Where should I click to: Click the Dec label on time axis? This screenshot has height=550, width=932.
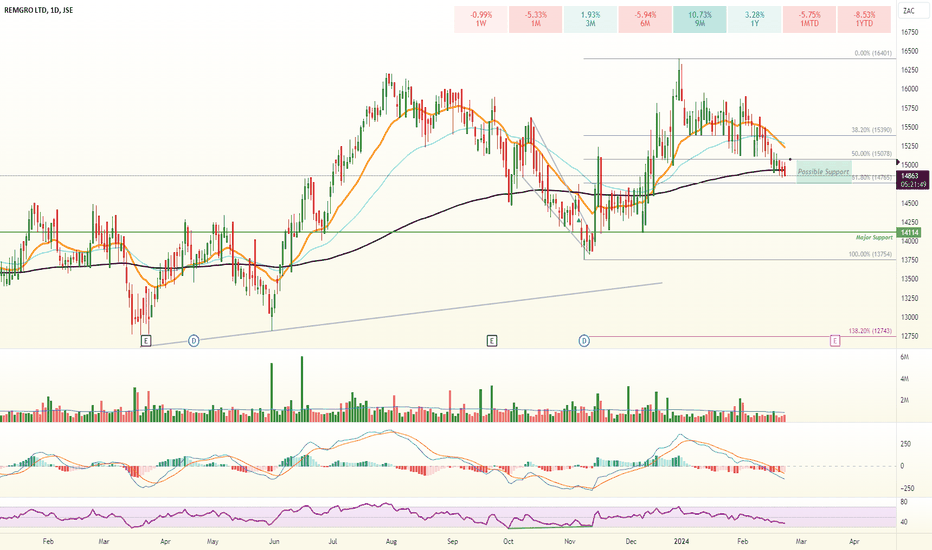click(631, 541)
